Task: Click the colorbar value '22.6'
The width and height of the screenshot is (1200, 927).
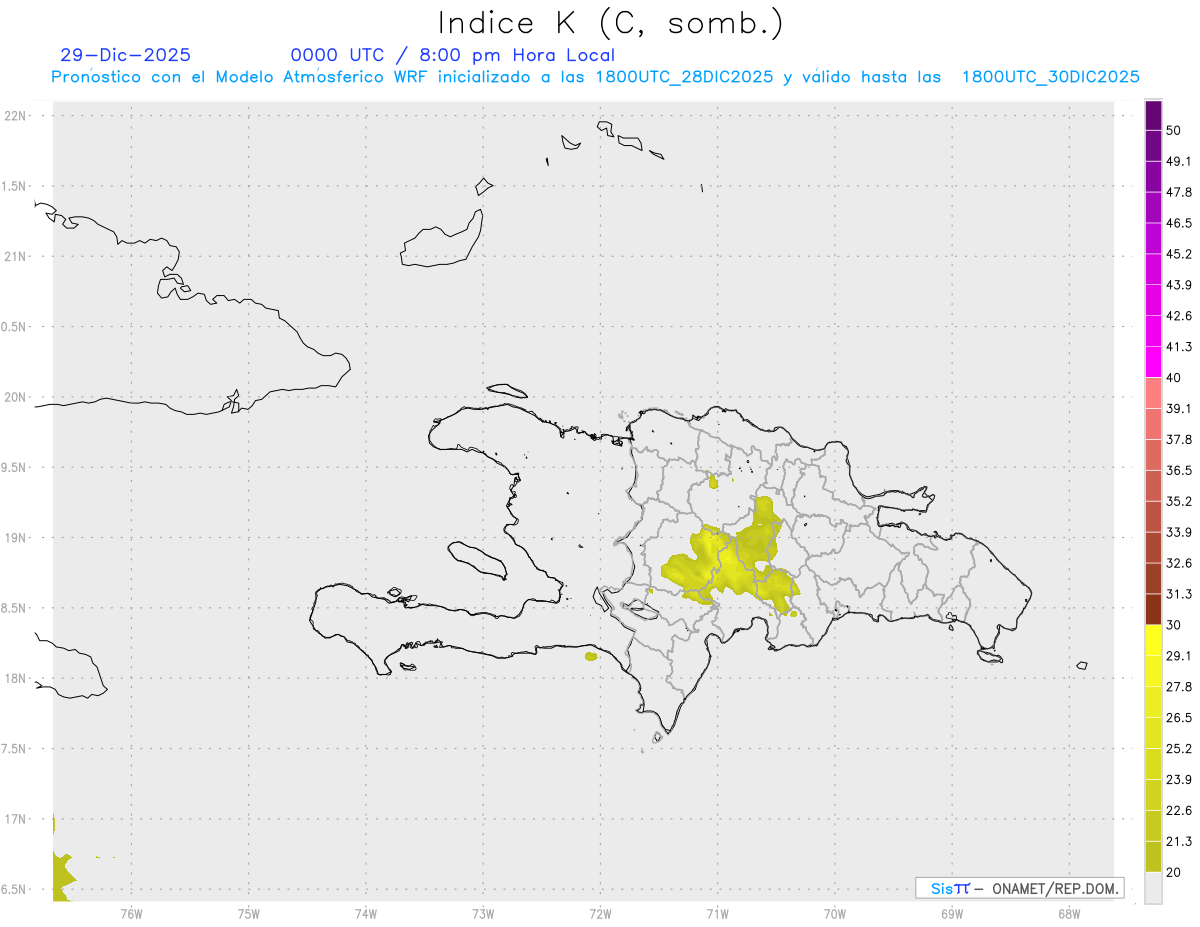Action: 1179,810
